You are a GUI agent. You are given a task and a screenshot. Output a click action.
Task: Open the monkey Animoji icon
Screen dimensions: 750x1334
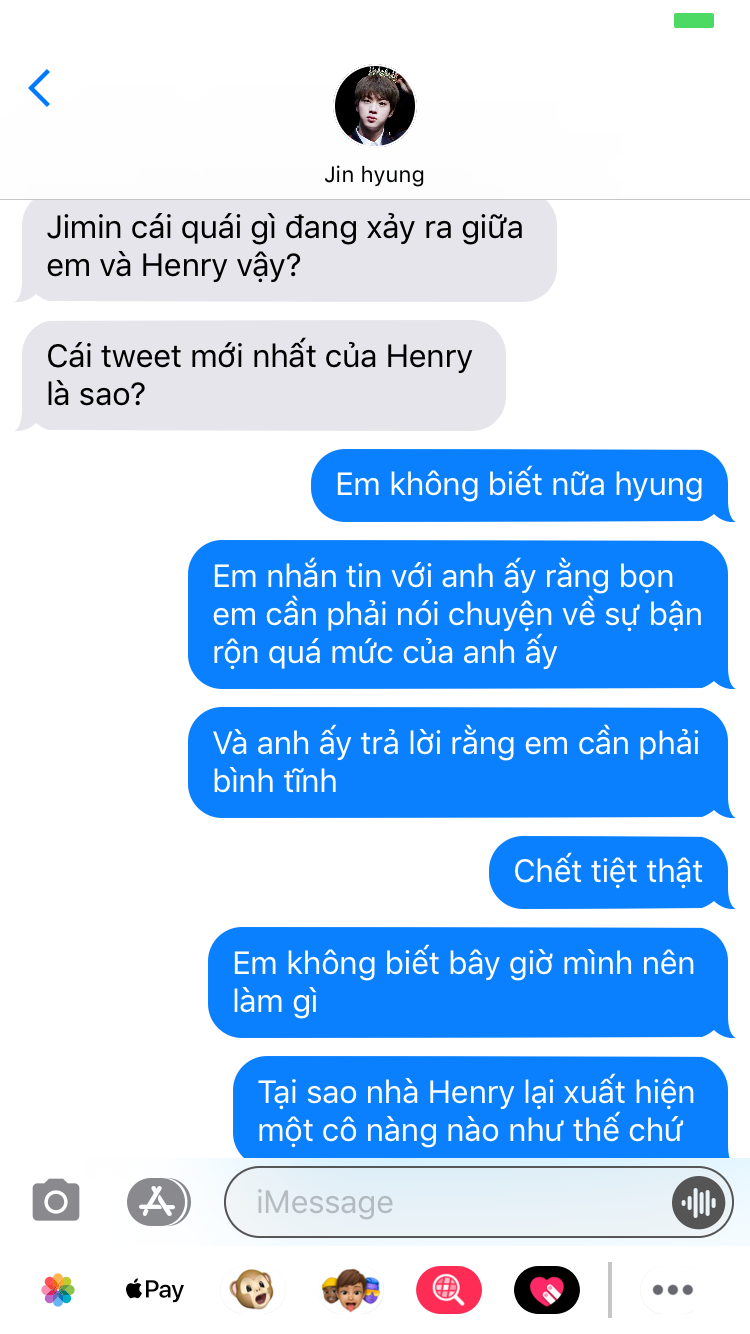pyautogui.click(x=251, y=1290)
